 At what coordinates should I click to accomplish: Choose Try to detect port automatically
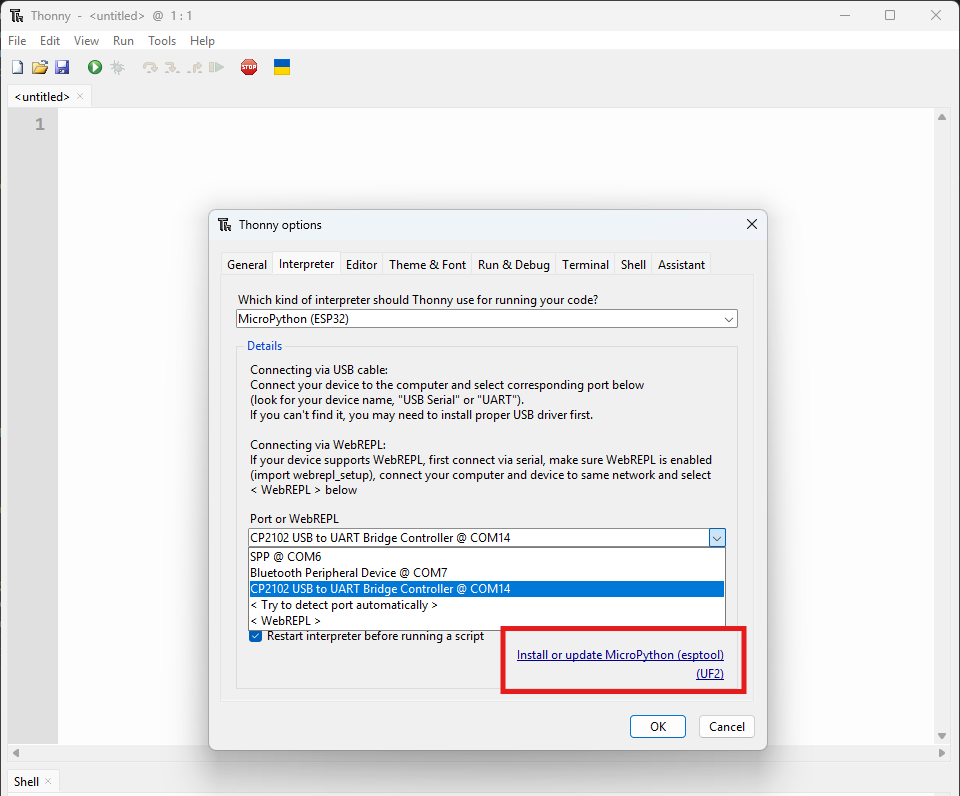(x=487, y=605)
